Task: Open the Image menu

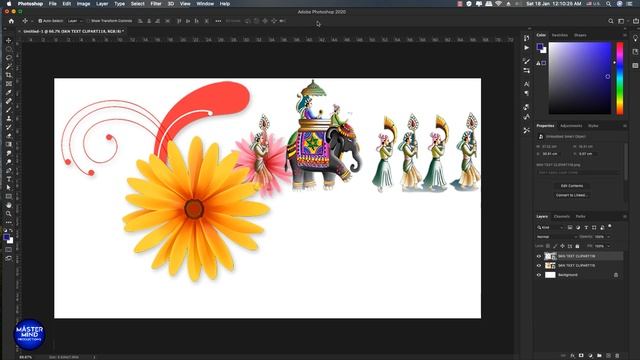Action: [83, 4]
